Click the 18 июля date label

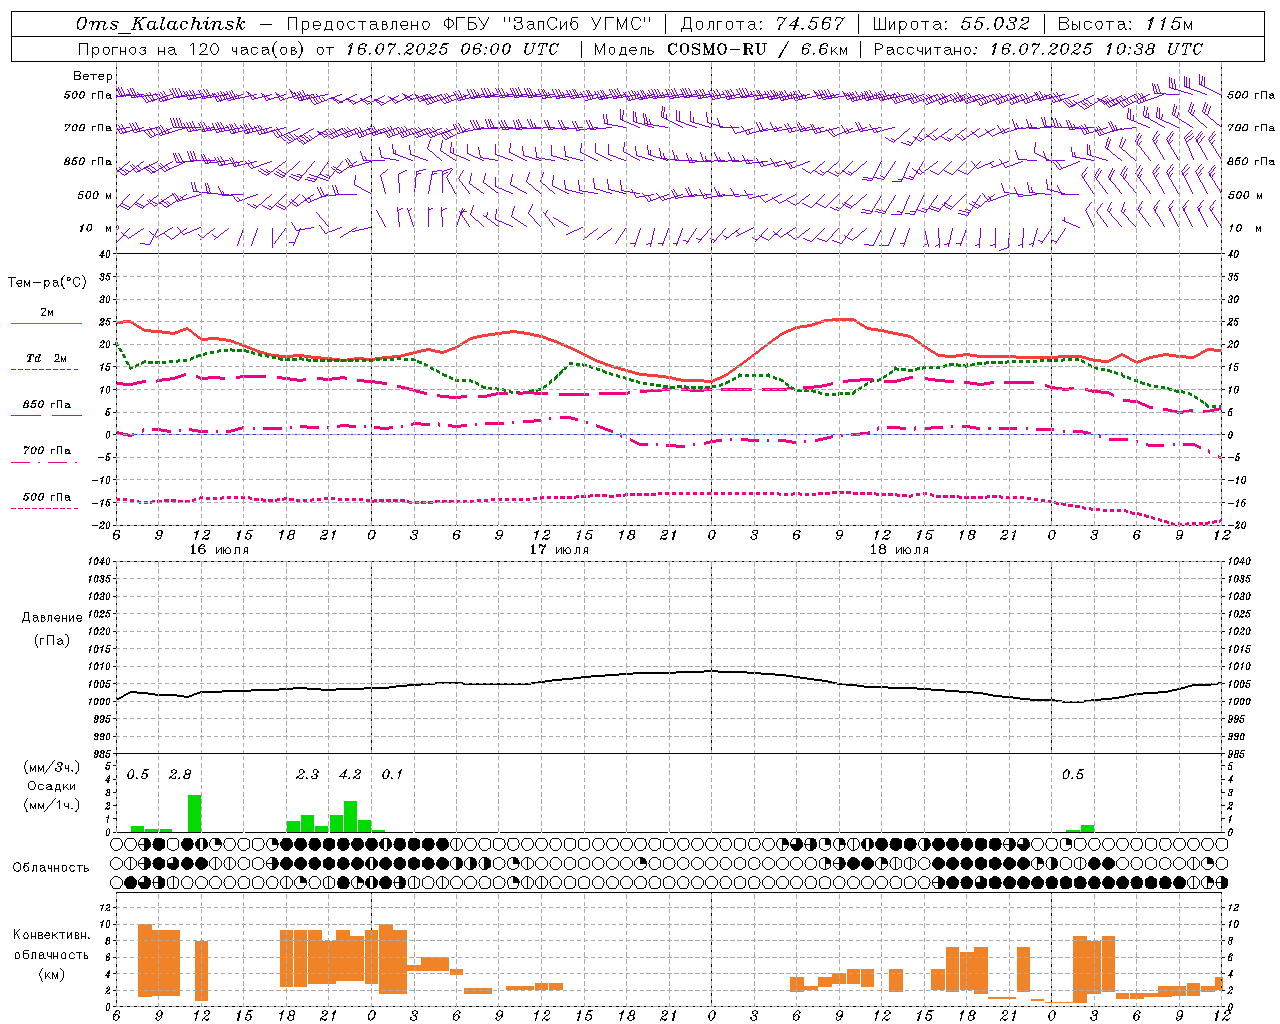point(899,549)
